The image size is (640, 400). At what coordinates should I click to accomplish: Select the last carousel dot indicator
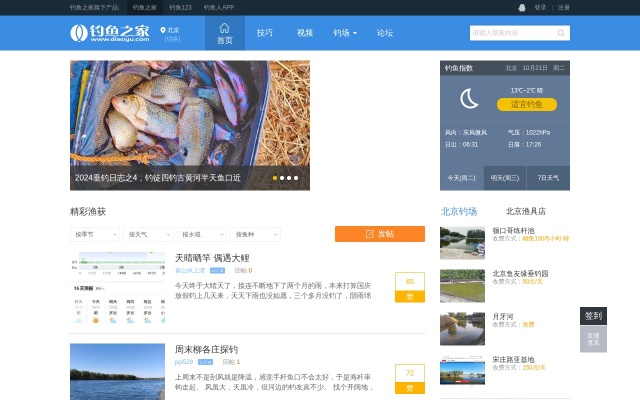pyautogui.click(x=296, y=178)
